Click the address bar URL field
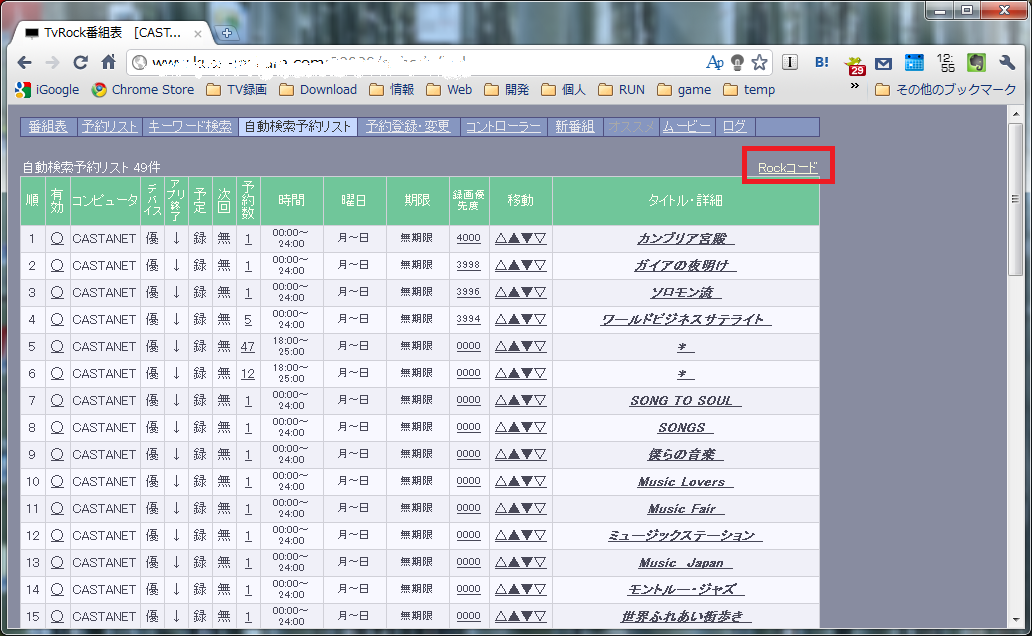 pyautogui.click(x=420, y=63)
